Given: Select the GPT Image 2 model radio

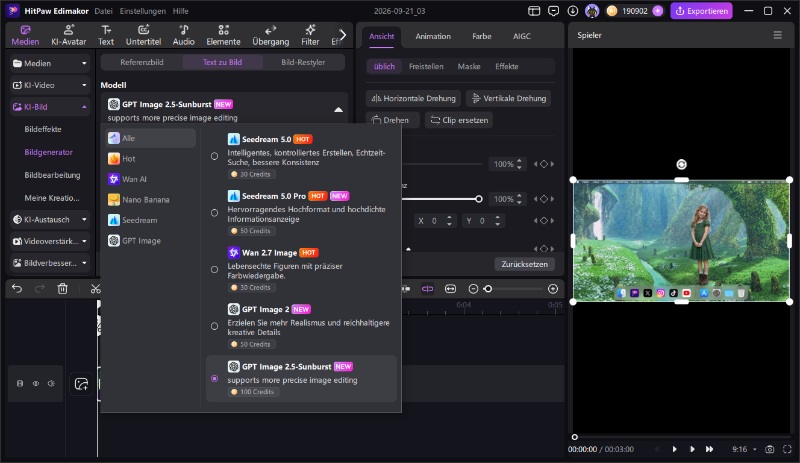Looking at the screenshot, I should coord(214,326).
